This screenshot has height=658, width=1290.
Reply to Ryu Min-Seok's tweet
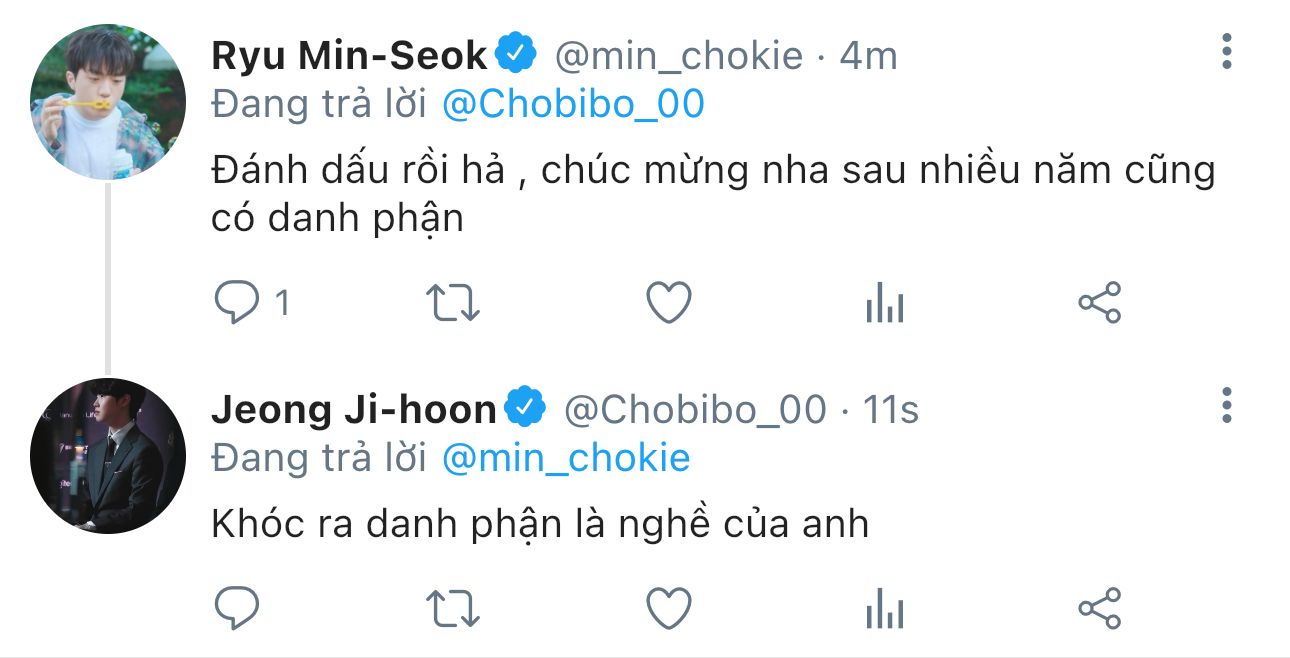pyautogui.click(x=238, y=303)
